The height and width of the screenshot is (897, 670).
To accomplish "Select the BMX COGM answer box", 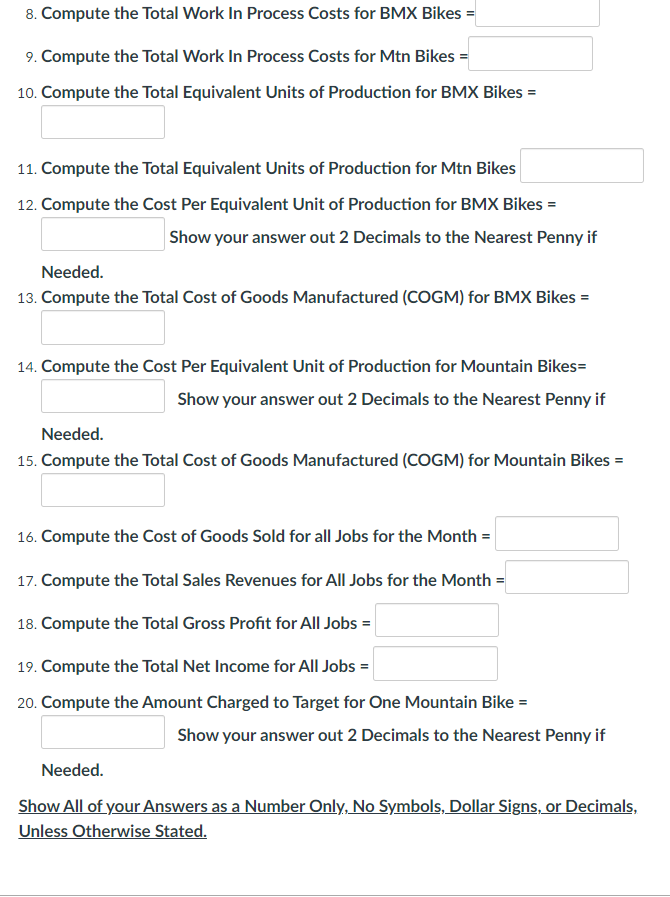I will coord(102,327).
